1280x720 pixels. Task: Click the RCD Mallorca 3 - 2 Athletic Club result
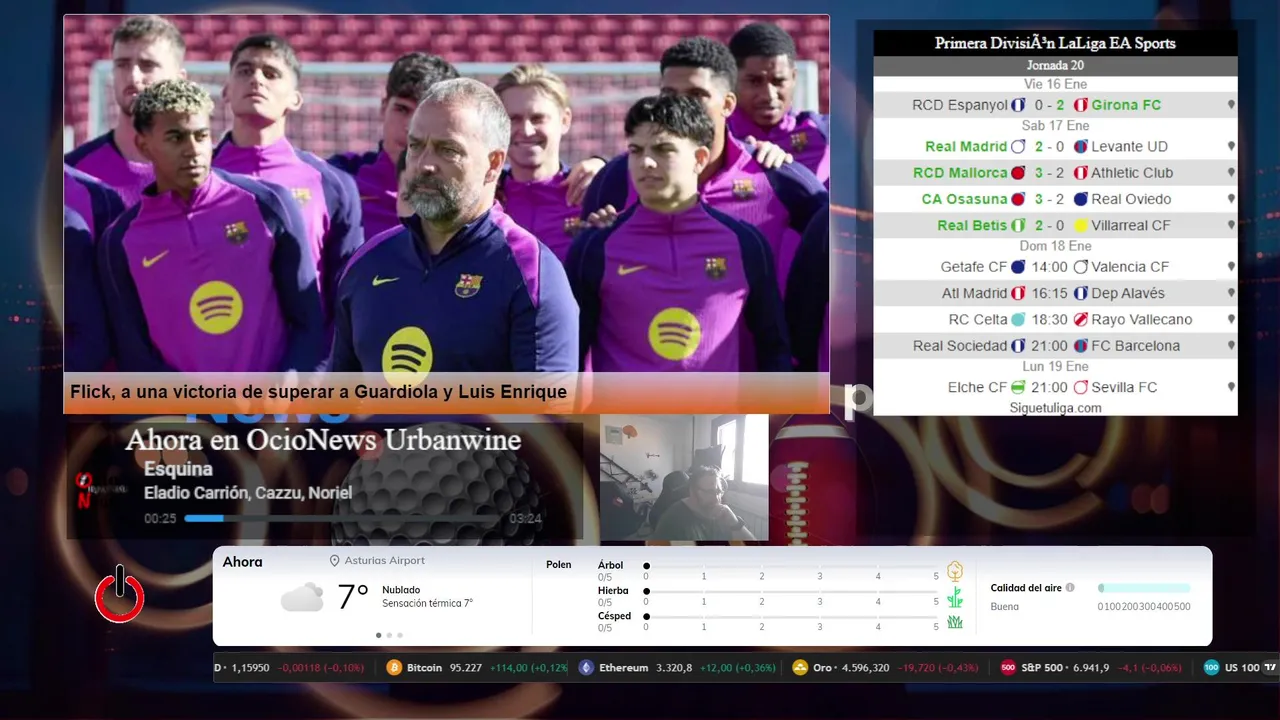[1055, 173]
